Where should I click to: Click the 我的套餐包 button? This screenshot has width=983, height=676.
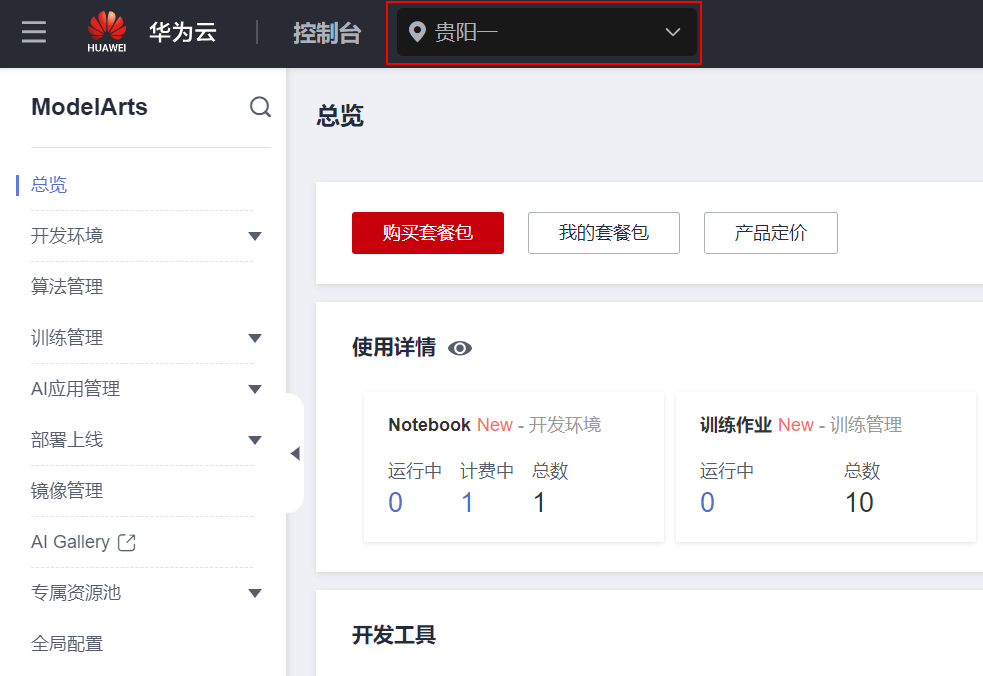[x=604, y=233]
